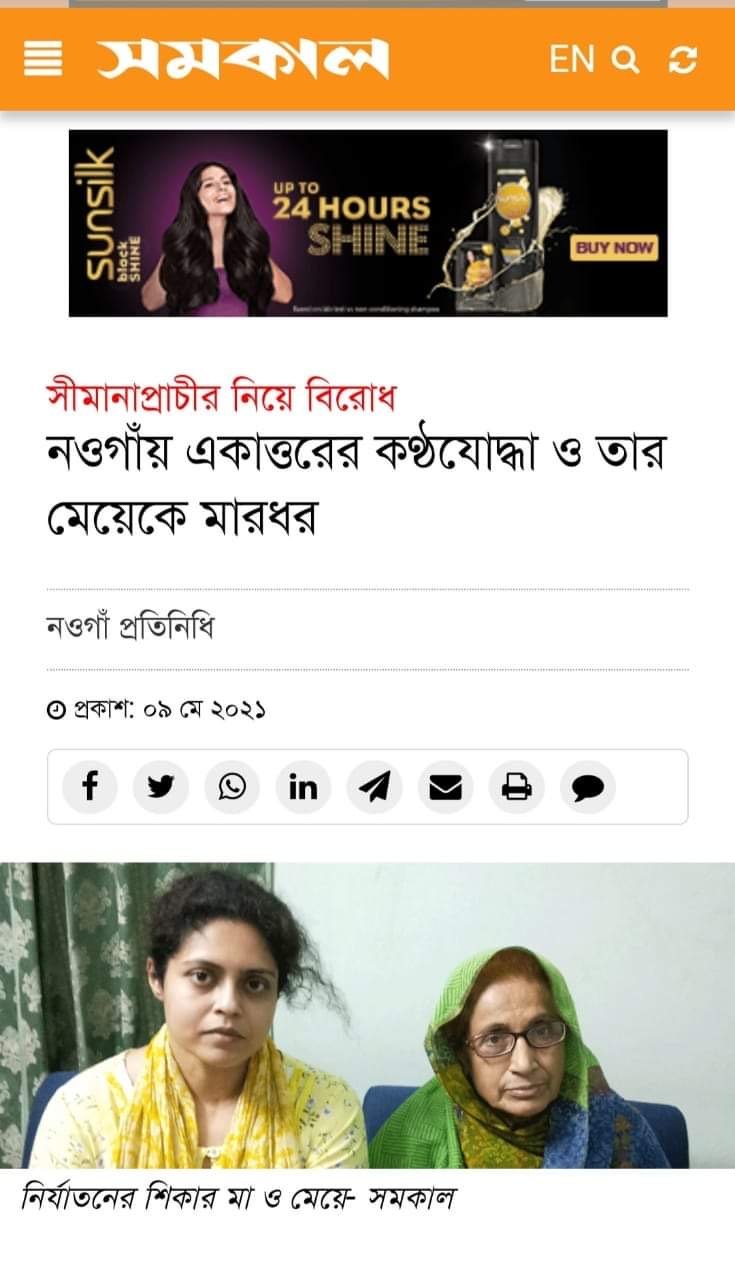Share article via WhatsApp

pyautogui.click(x=232, y=787)
